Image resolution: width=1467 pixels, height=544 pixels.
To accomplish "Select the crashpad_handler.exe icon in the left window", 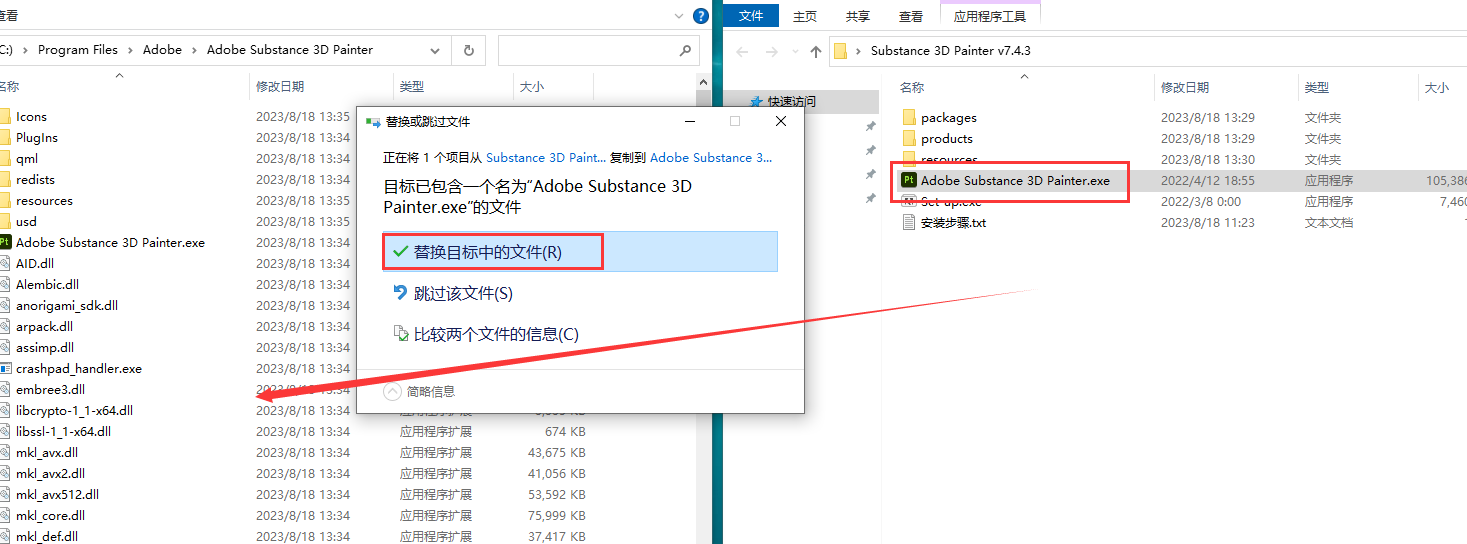I will pyautogui.click(x=5, y=368).
